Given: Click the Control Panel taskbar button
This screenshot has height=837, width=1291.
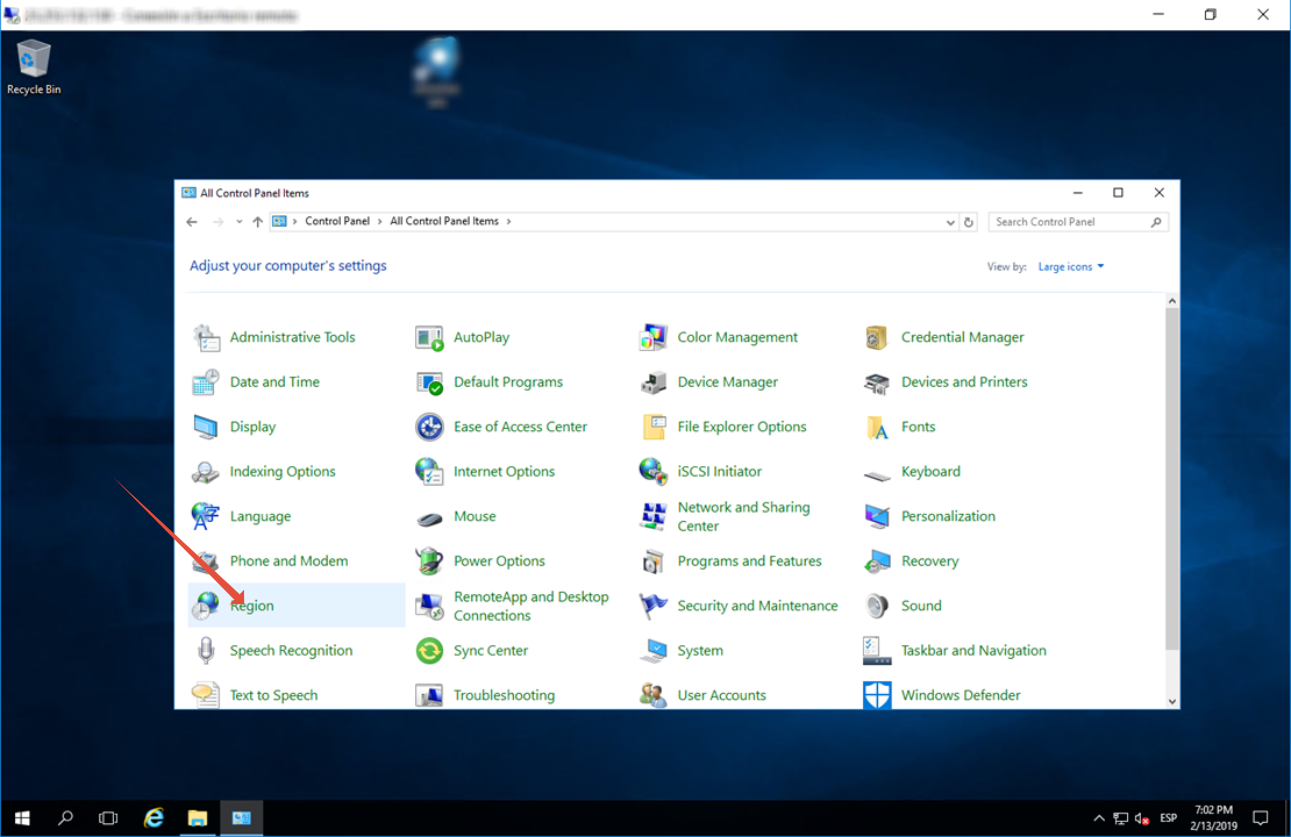Looking at the screenshot, I should [x=241, y=818].
